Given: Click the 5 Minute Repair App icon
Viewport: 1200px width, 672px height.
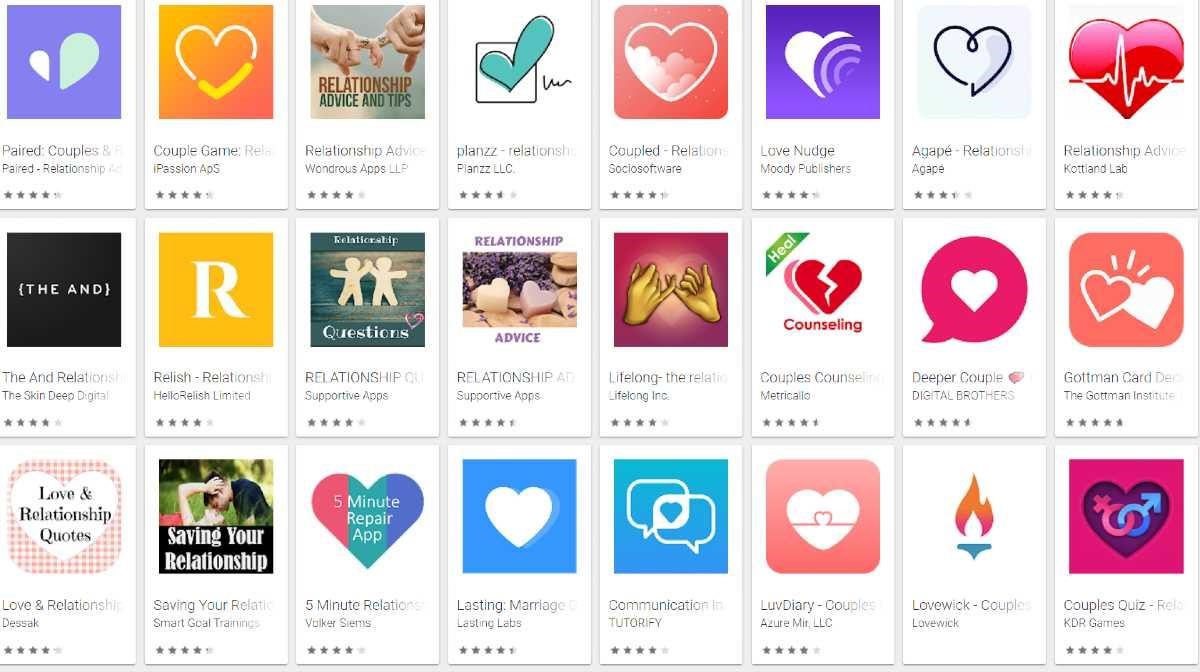Looking at the screenshot, I should tap(368, 517).
